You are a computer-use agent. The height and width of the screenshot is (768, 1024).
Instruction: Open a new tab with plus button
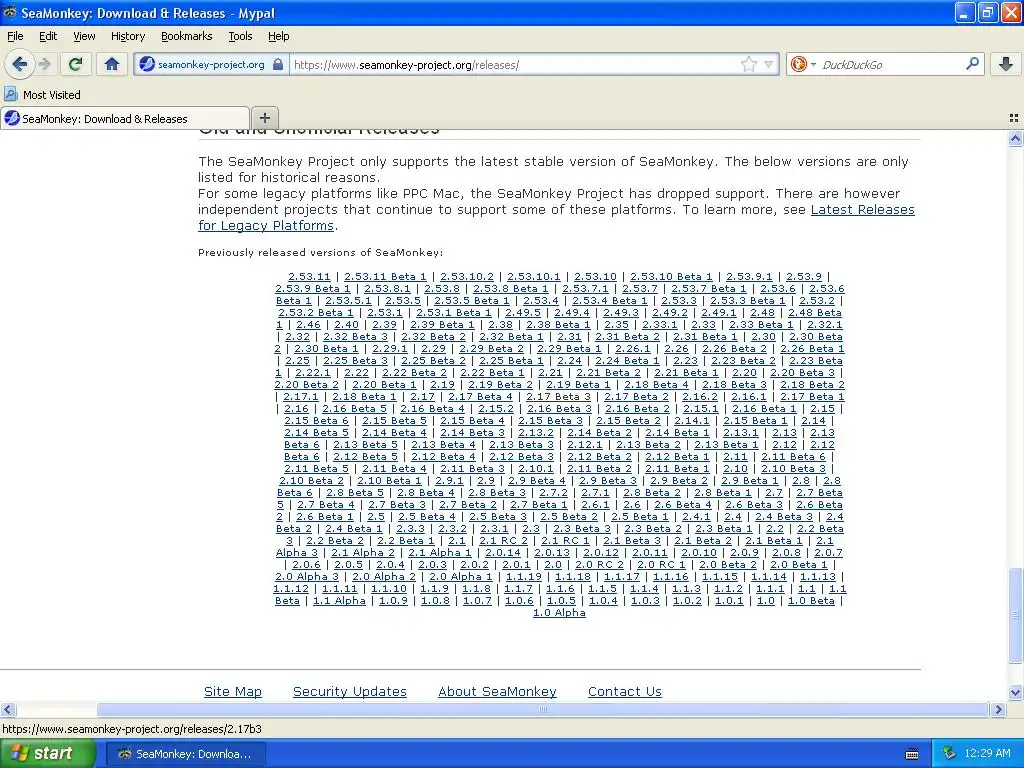pos(264,118)
